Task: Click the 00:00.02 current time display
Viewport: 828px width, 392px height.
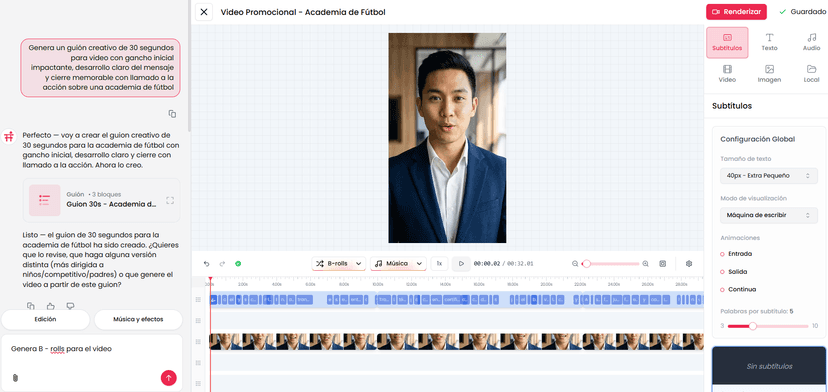Action: (486, 264)
